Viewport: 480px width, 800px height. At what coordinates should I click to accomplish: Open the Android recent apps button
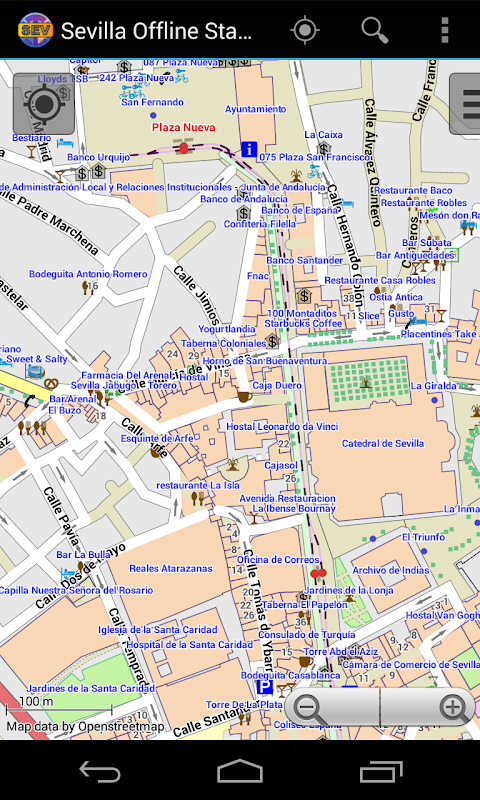(x=381, y=771)
